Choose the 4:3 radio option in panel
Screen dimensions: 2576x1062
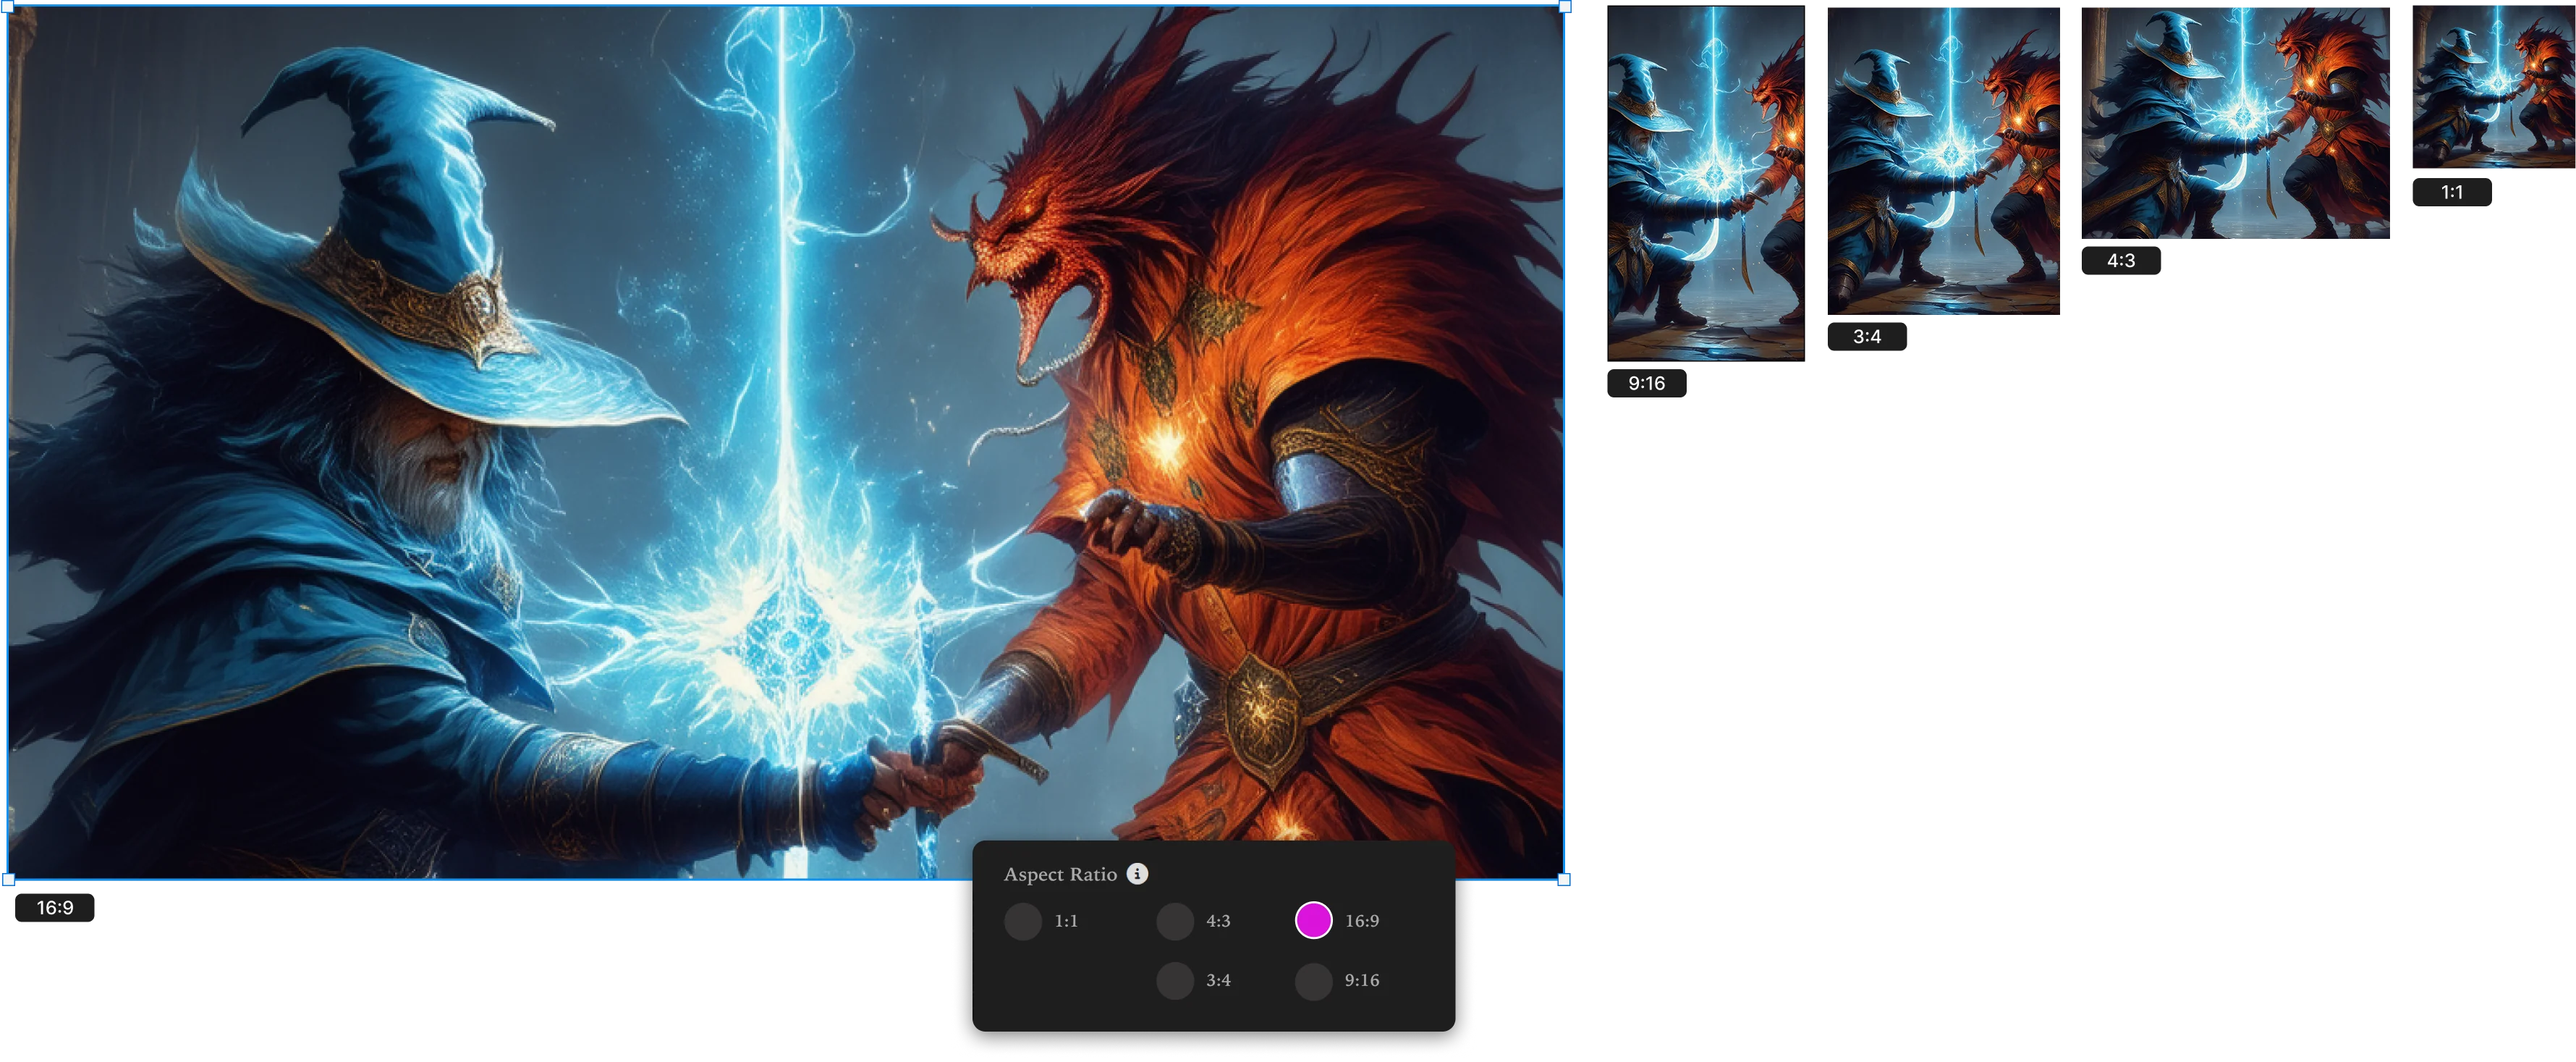coord(1175,921)
